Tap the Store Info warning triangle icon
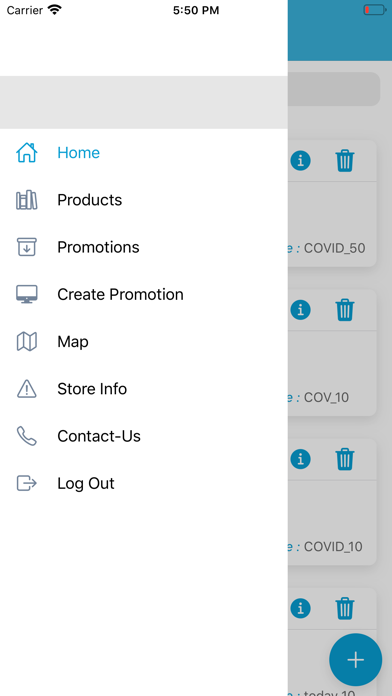The height and width of the screenshot is (696, 392). (27, 389)
